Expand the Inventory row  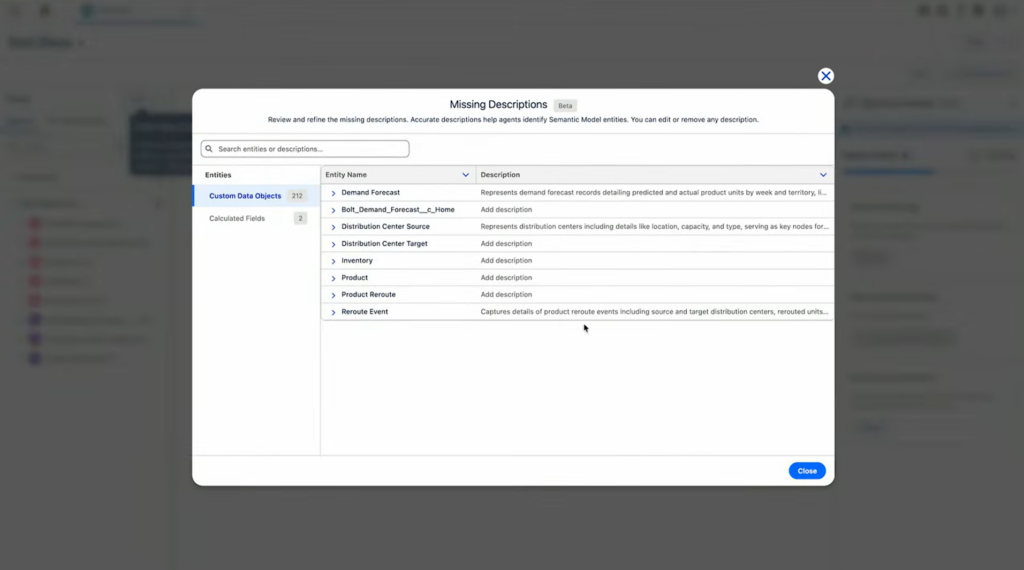point(333,261)
